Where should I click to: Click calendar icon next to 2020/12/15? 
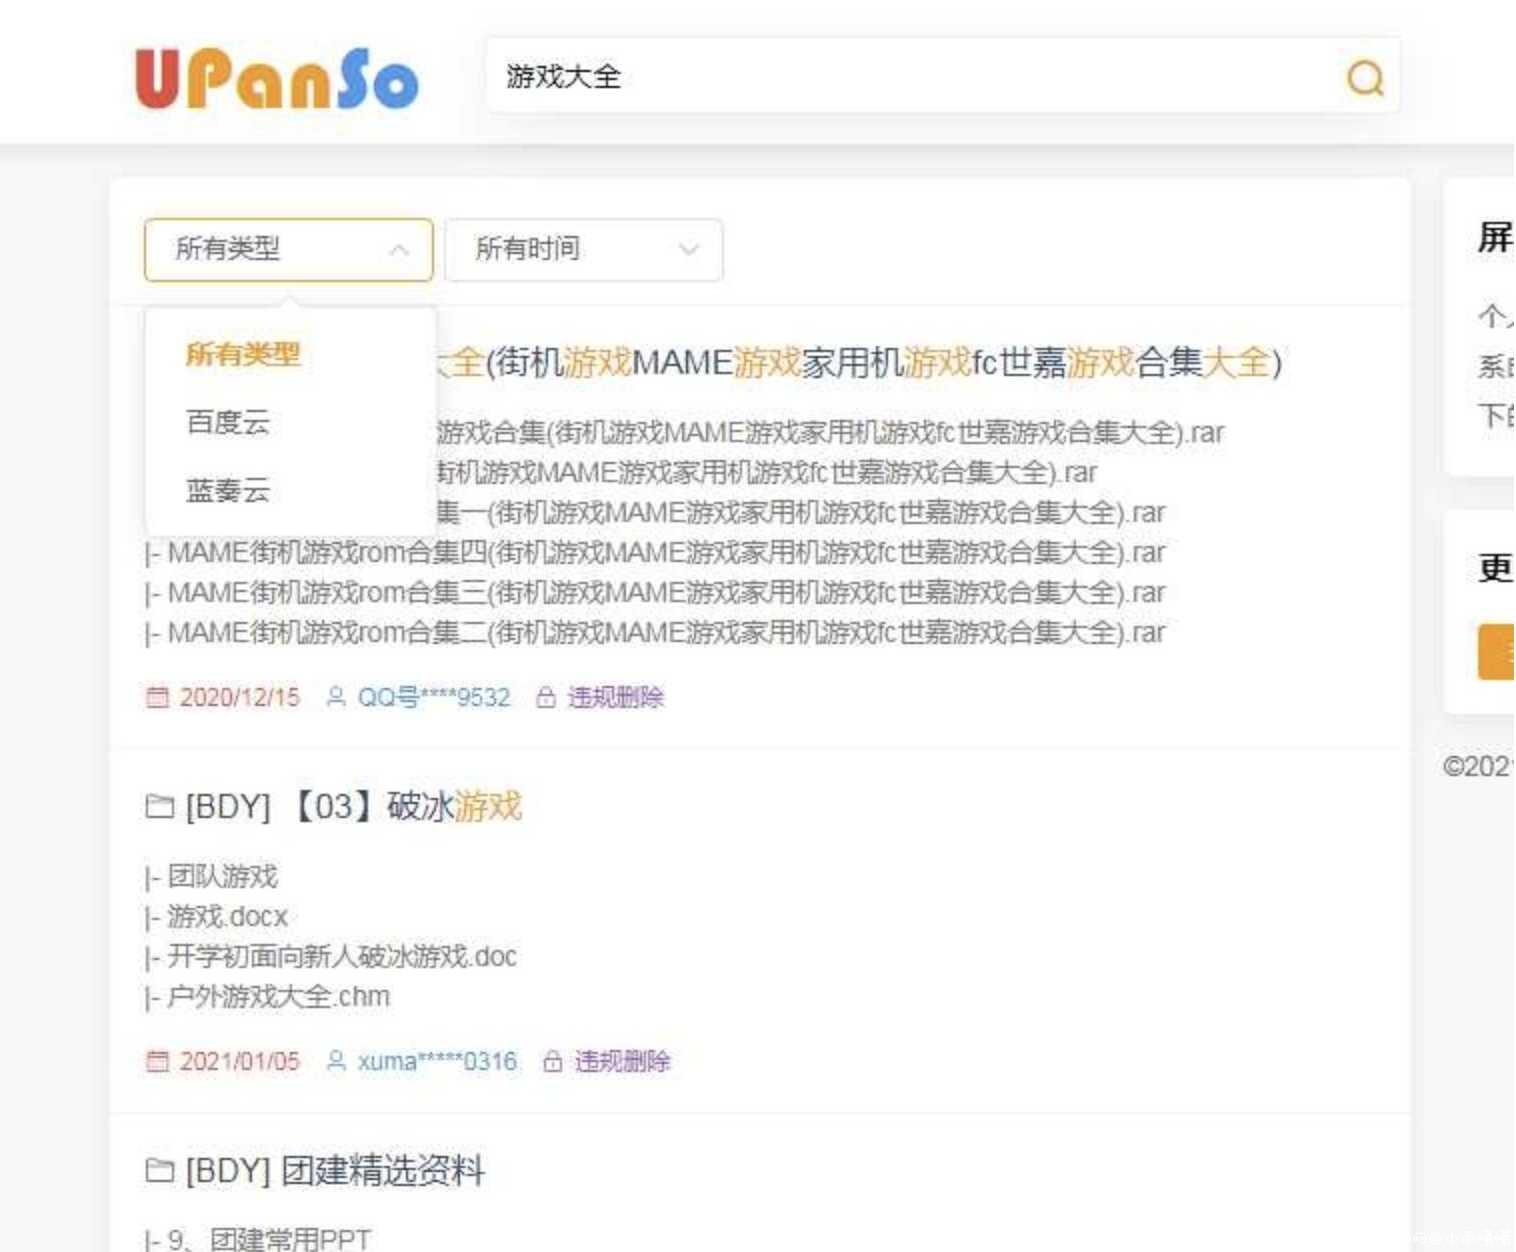tap(158, 697)
